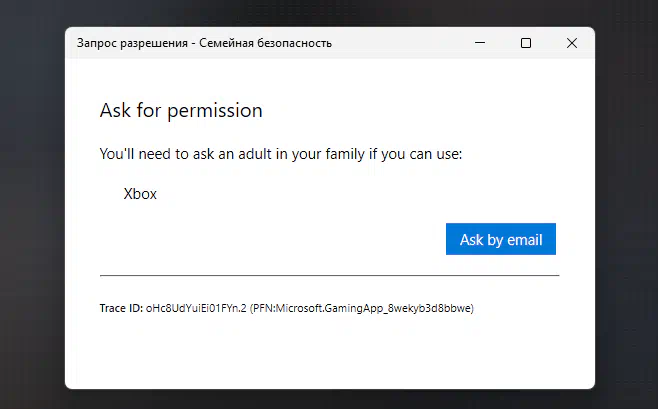Maximize the Семейная безопасность window
658x409 pixels.
(526, 43)
